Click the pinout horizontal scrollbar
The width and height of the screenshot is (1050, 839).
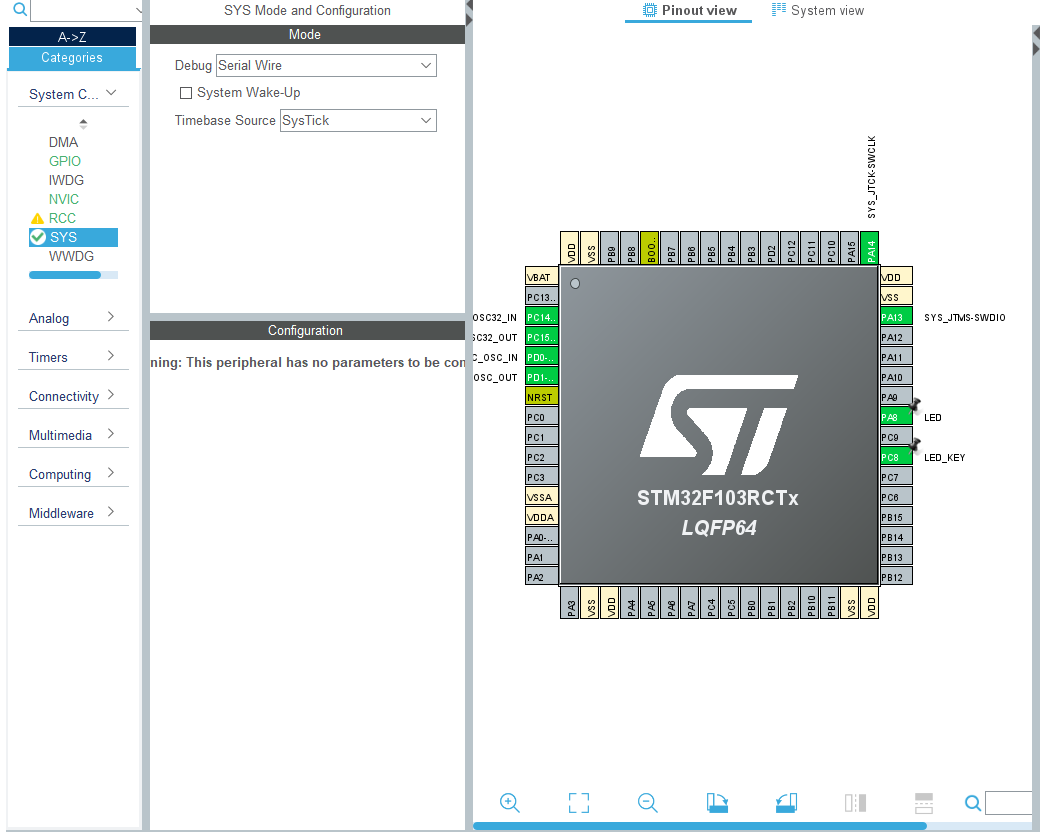(700, 826)
